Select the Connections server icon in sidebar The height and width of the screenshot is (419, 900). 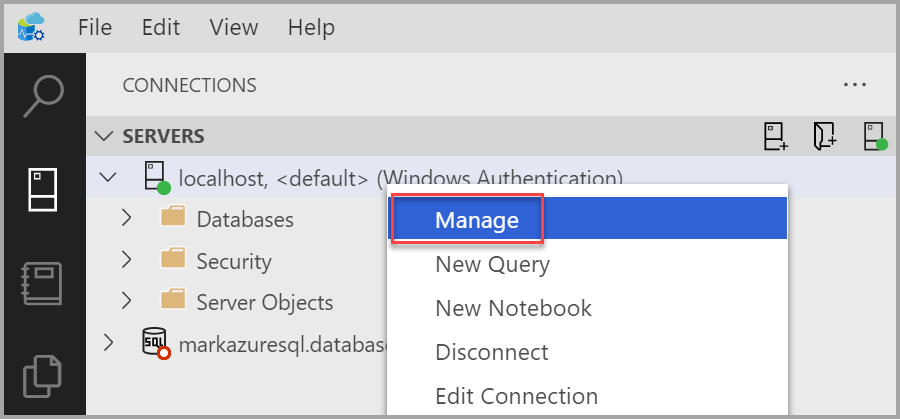pyautogui.click(x=44, y=190)
